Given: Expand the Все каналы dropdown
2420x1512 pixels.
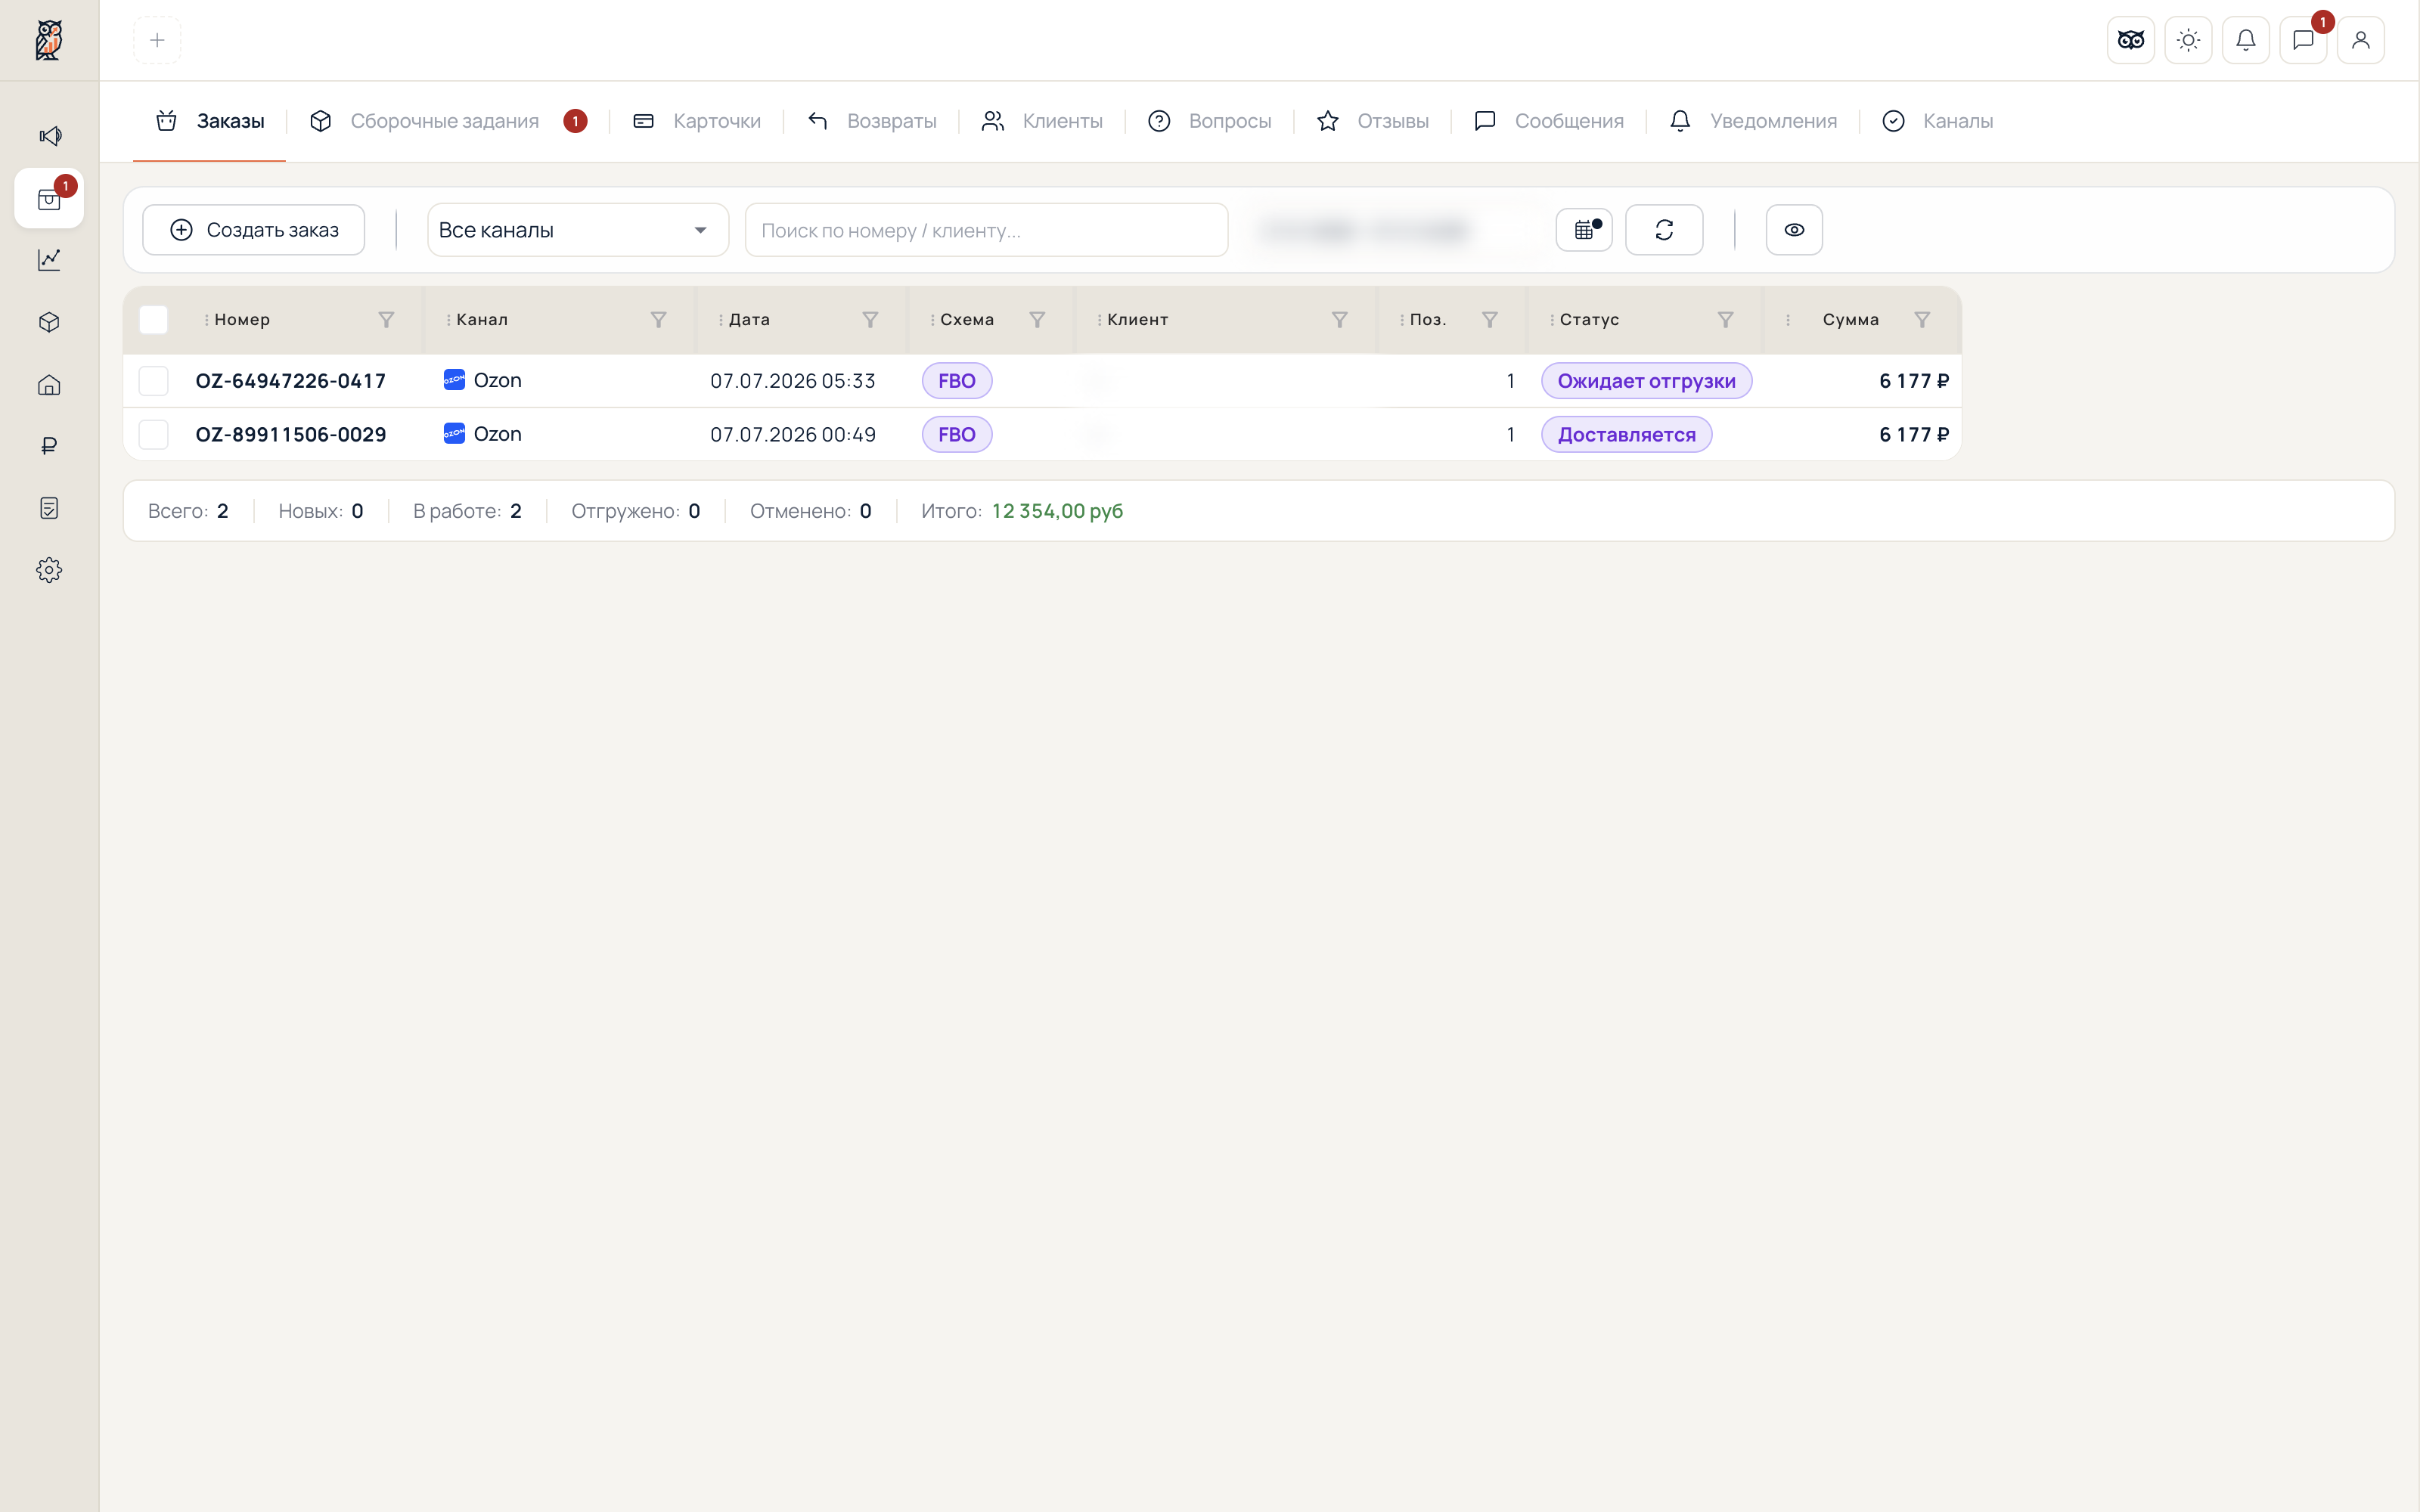Looking at the screenshot, I should click(x=578, y=230).
